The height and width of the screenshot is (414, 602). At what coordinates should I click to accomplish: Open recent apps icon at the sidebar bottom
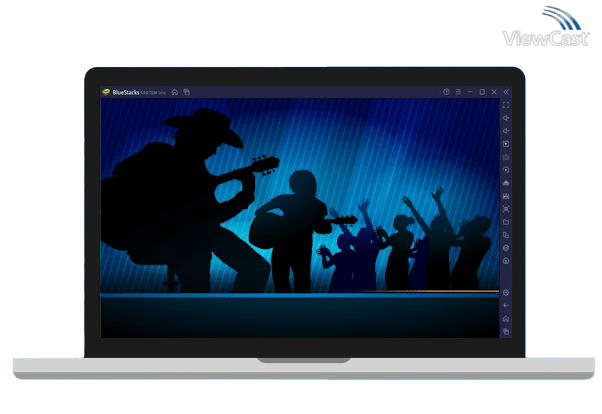(x=506, y=331)
